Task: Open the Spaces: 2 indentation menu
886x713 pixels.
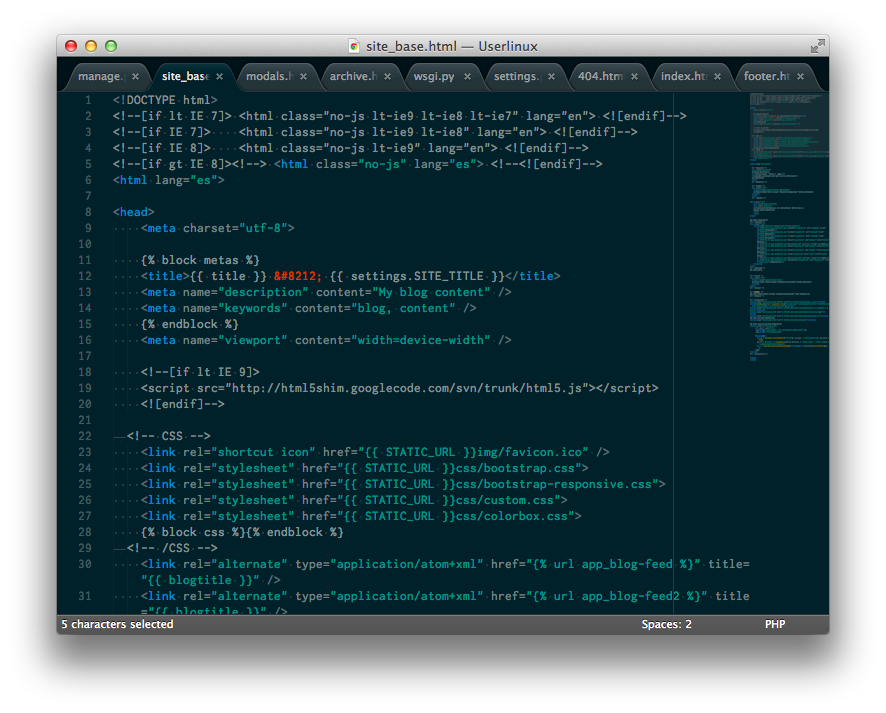Action: [x=666, y=624]
